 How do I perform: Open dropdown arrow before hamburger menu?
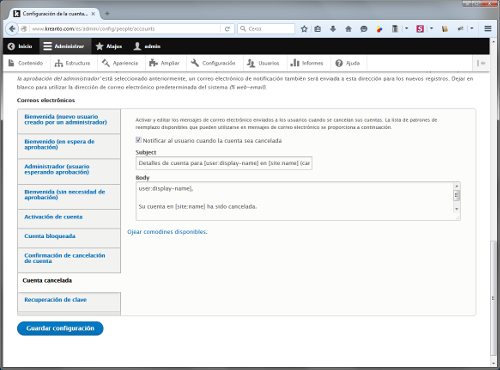click(x=472, y=28)
